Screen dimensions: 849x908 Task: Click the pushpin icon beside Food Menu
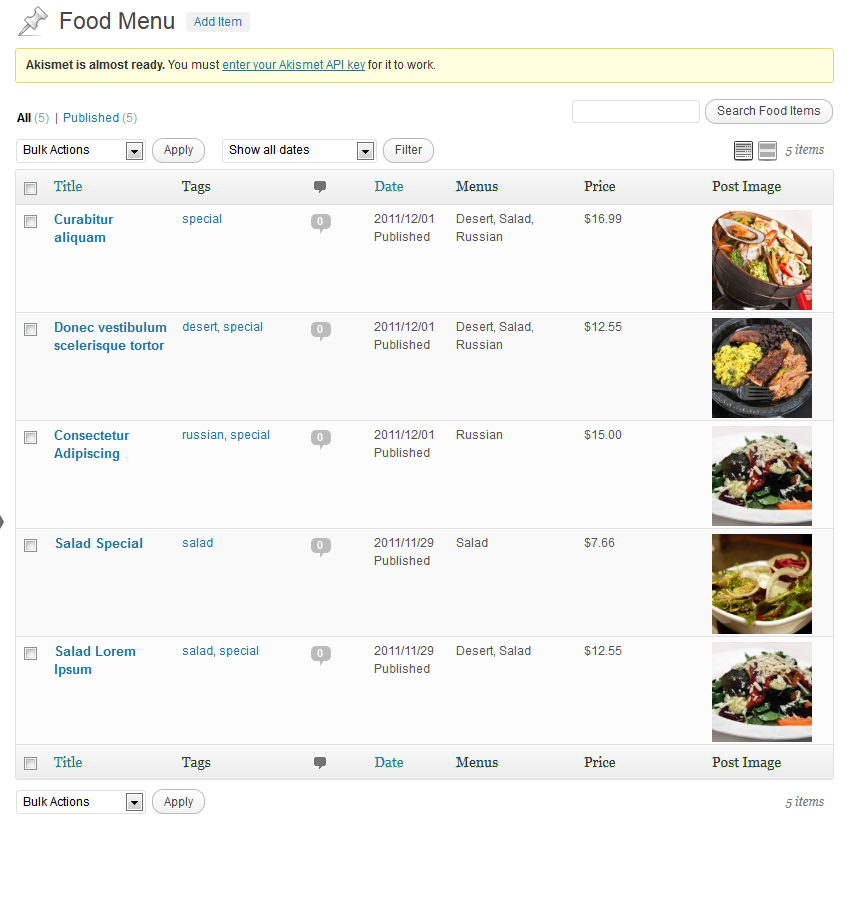pos(31,20)
